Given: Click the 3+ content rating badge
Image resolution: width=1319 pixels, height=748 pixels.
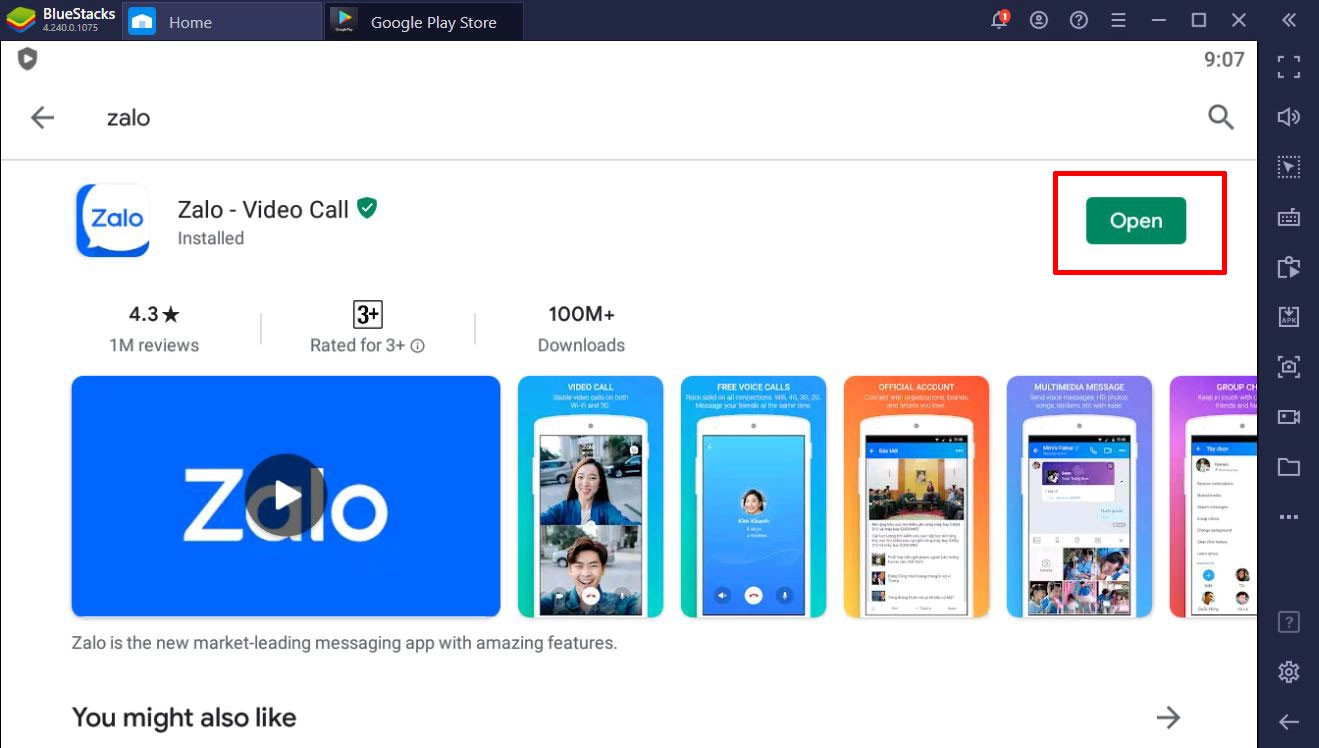Looking at the screenshot, I should coord(368,314).
